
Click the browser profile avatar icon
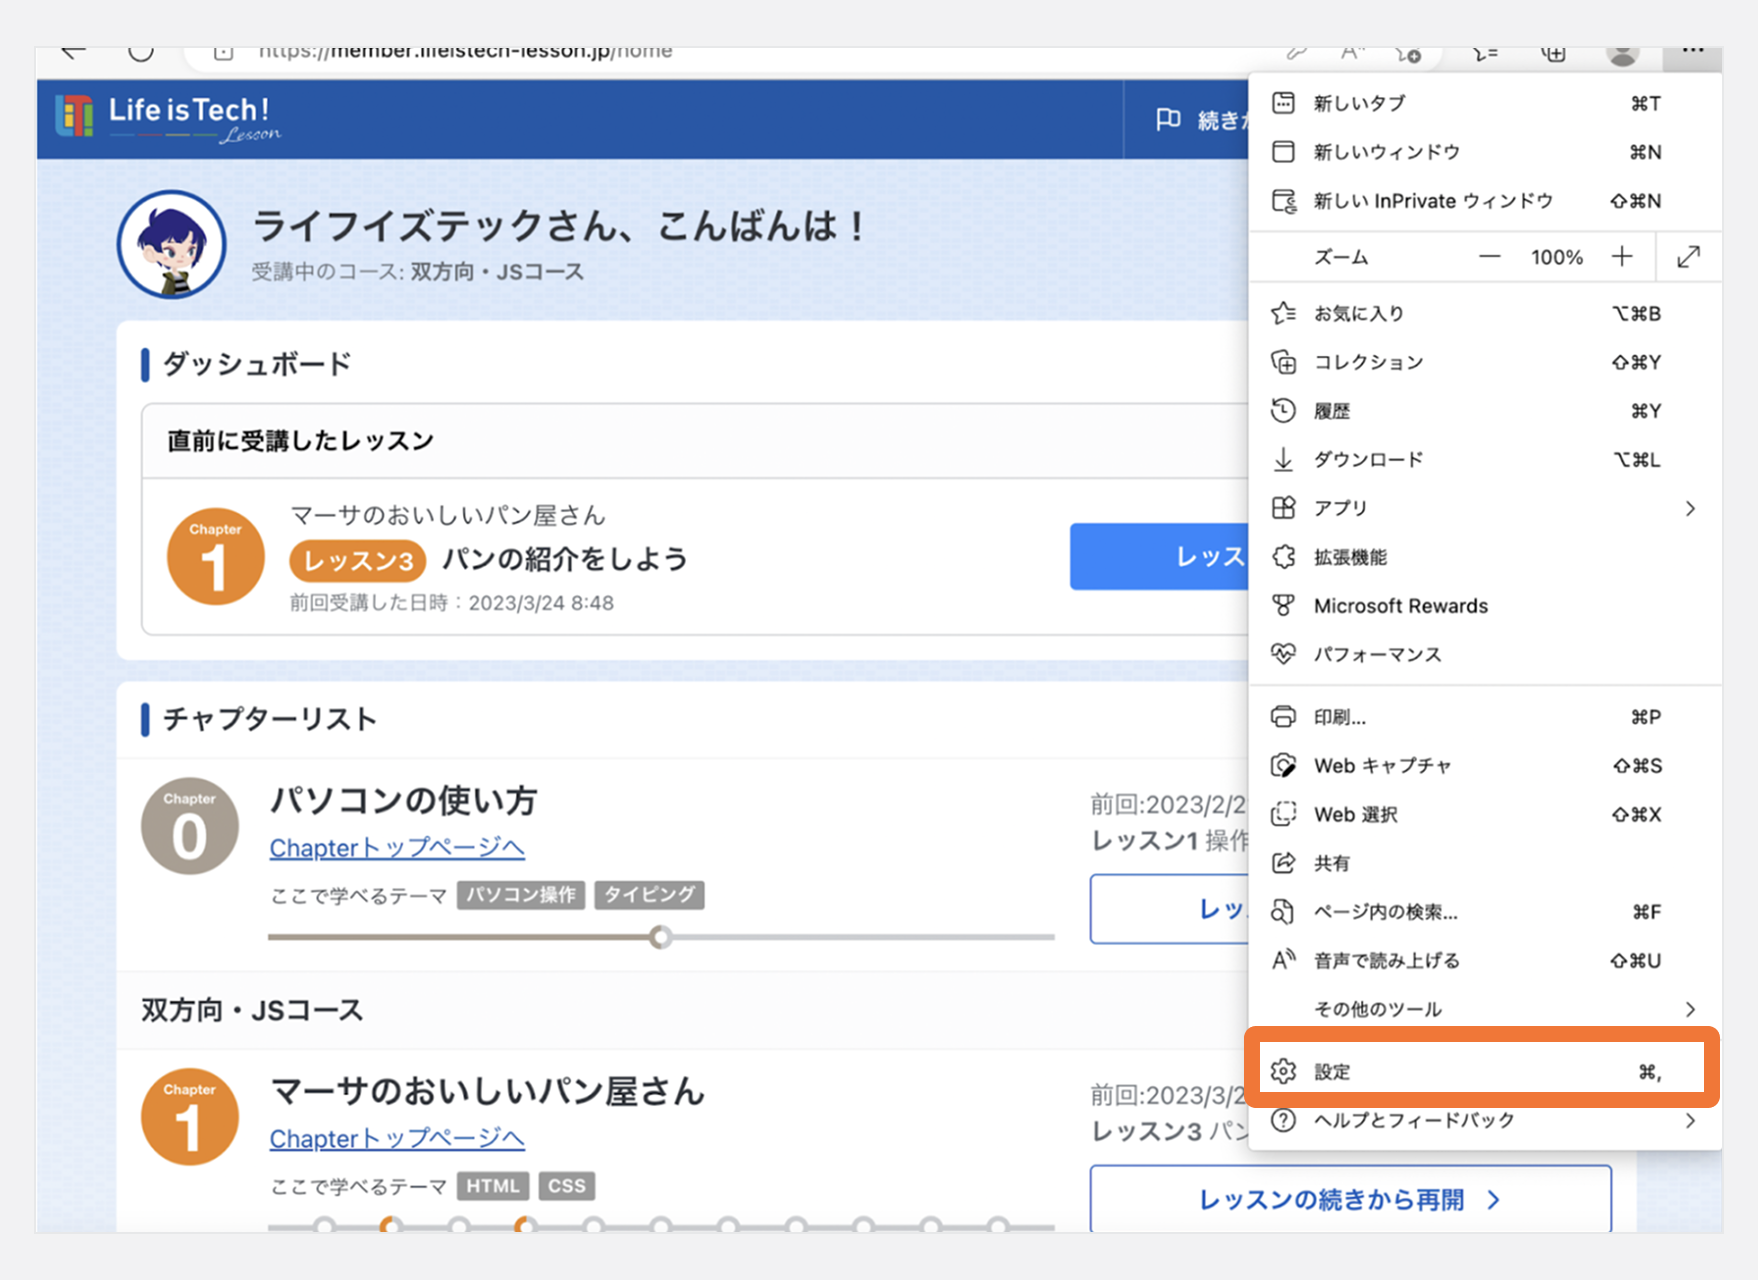(1622, 56)
